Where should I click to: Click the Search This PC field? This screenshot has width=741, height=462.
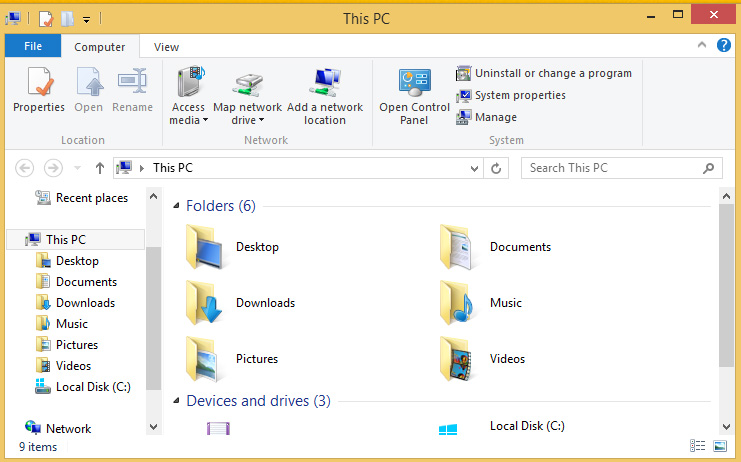[x=621, y=168]
